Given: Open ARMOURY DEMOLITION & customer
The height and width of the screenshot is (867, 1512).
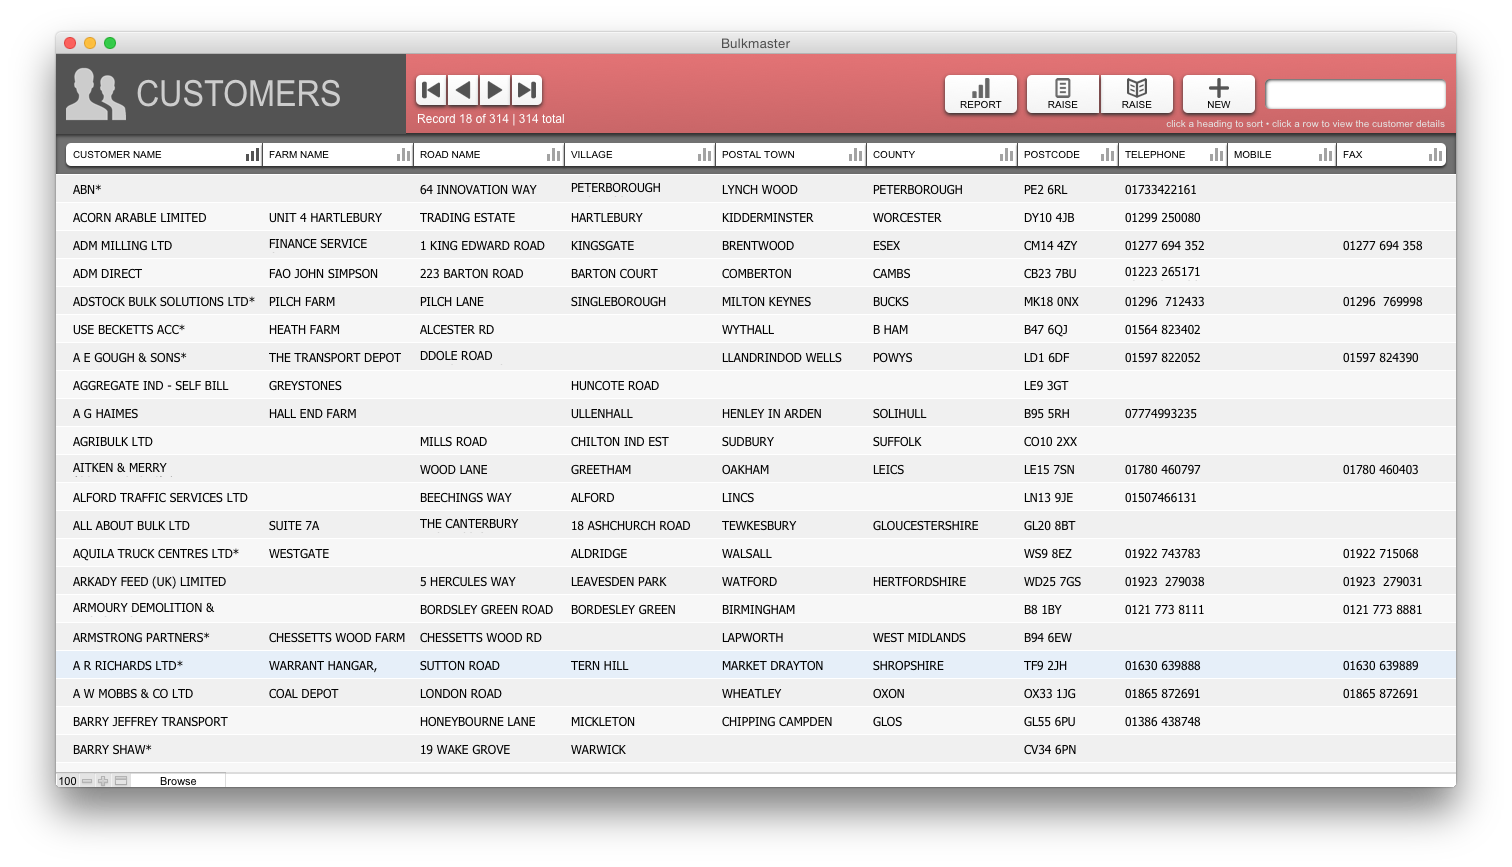Looking at the screenshot, I should coord(756,609).
